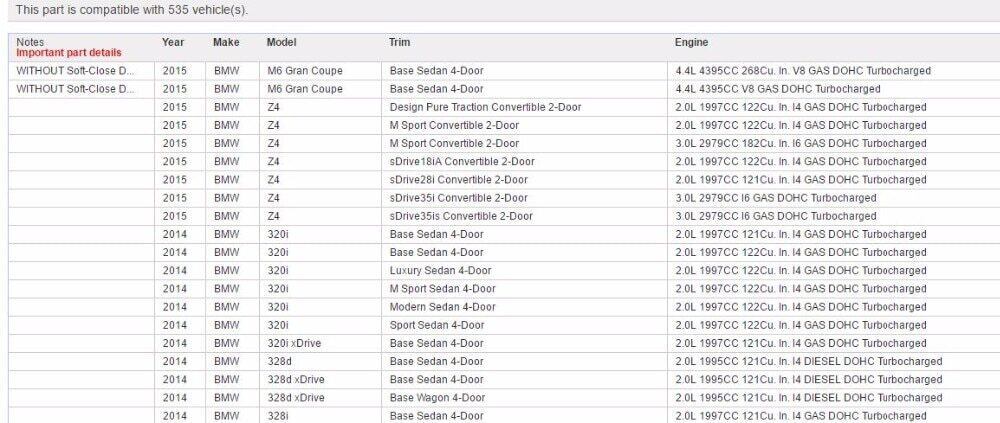Click the Make column header
1000x423 pixels.
[226, 43]
